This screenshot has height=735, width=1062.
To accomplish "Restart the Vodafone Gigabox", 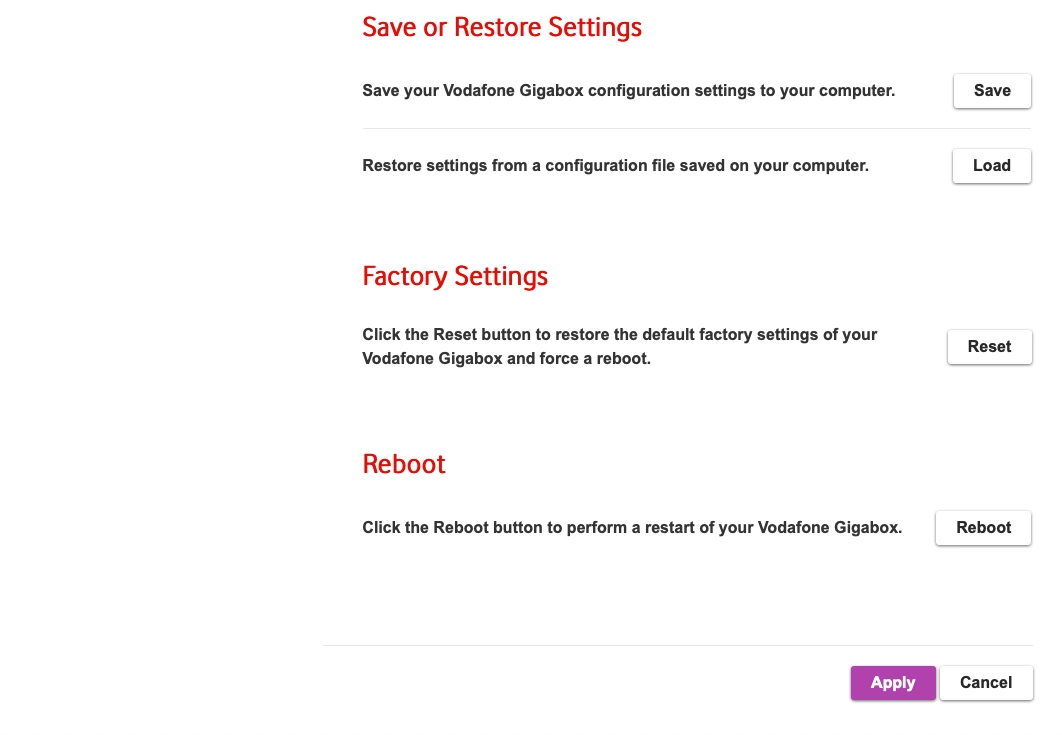I will (x=983, y=528).
